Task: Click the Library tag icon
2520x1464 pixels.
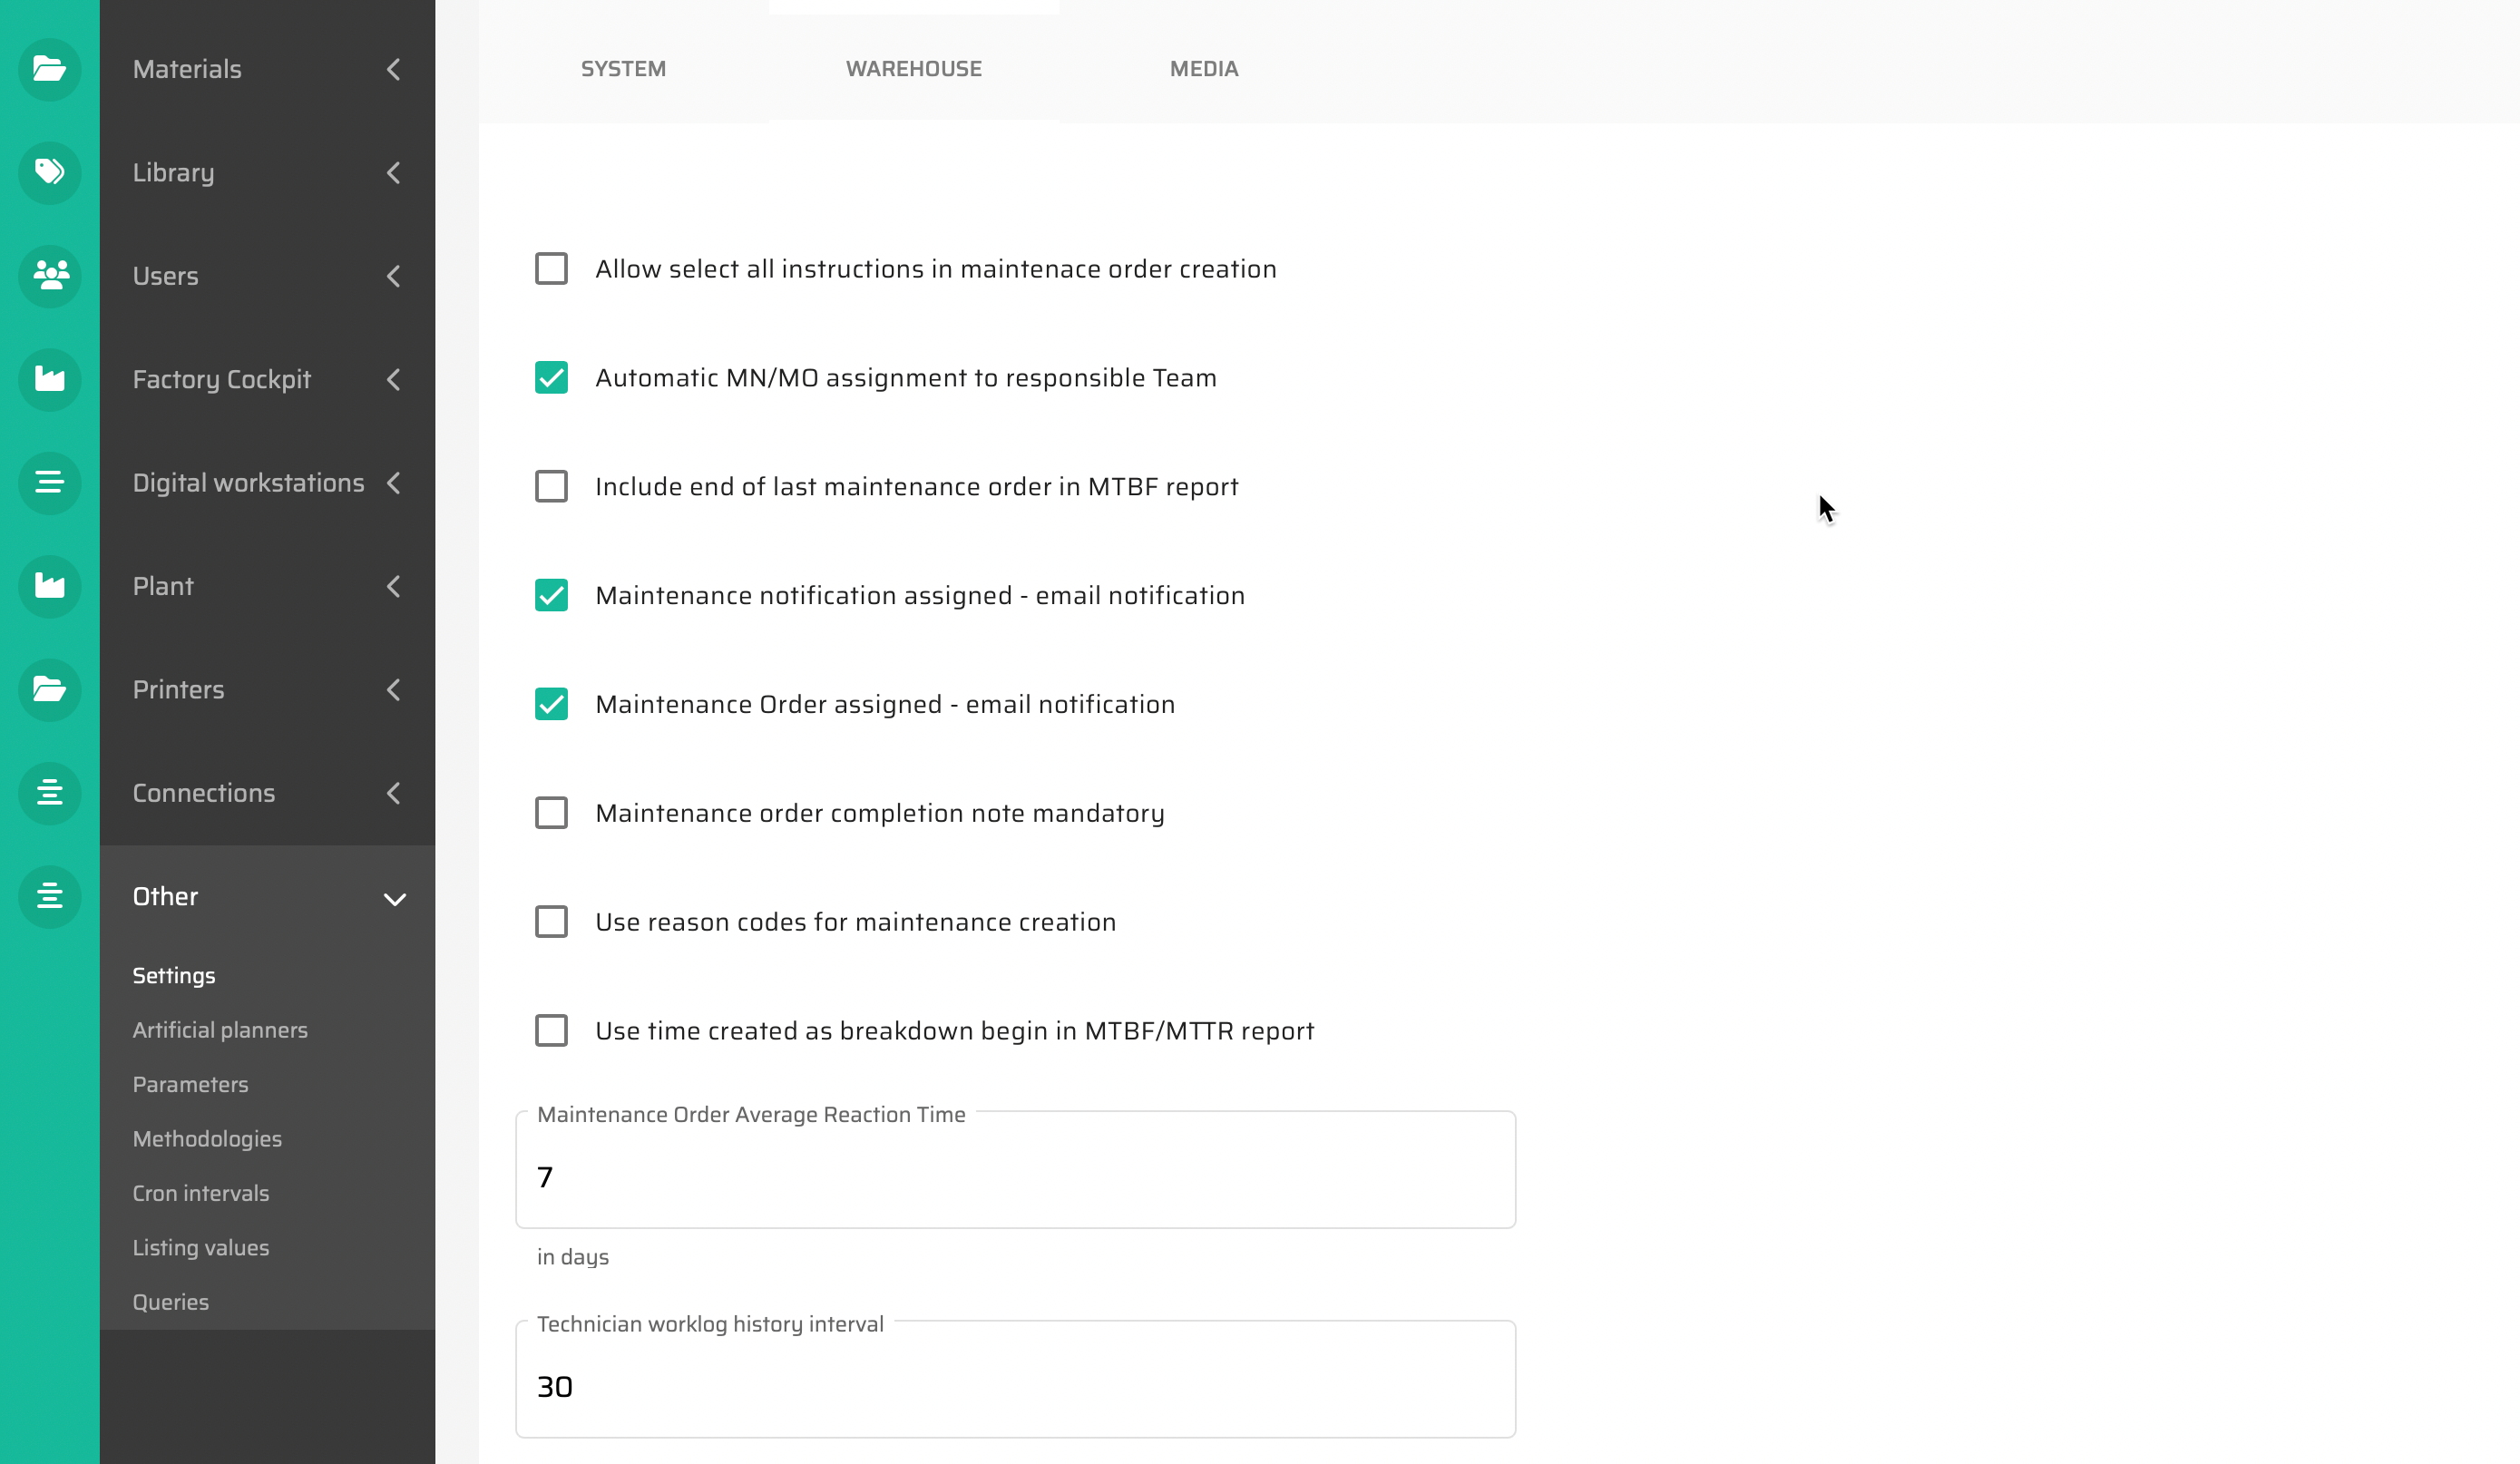Action: click(x=49, y=172)
